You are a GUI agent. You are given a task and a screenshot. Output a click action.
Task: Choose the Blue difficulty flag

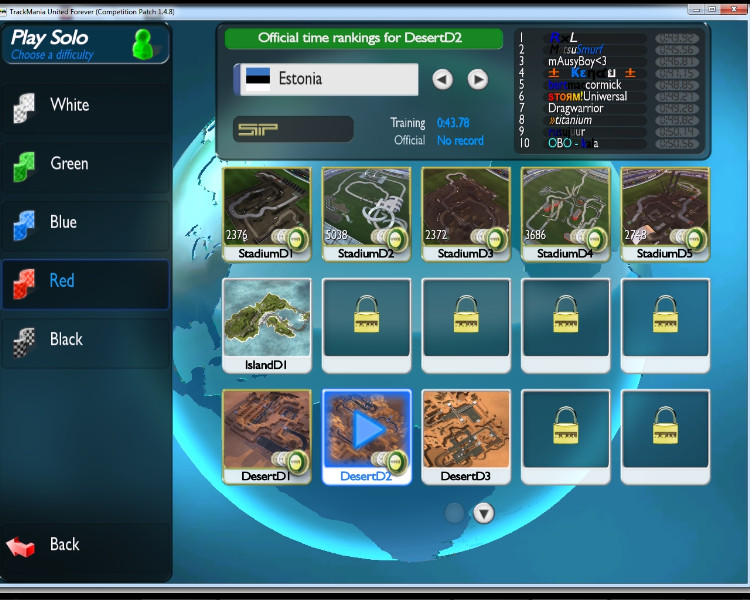[x=23, y=223]
